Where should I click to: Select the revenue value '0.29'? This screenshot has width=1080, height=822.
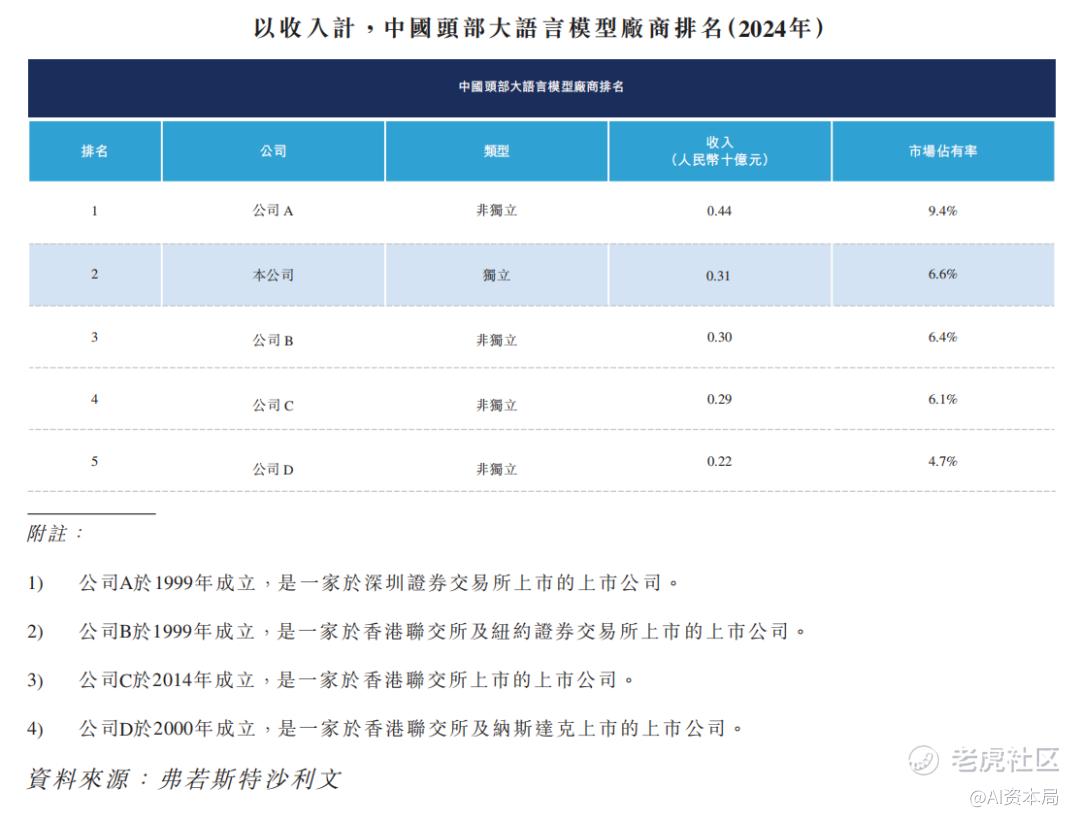tap(719, 399)
